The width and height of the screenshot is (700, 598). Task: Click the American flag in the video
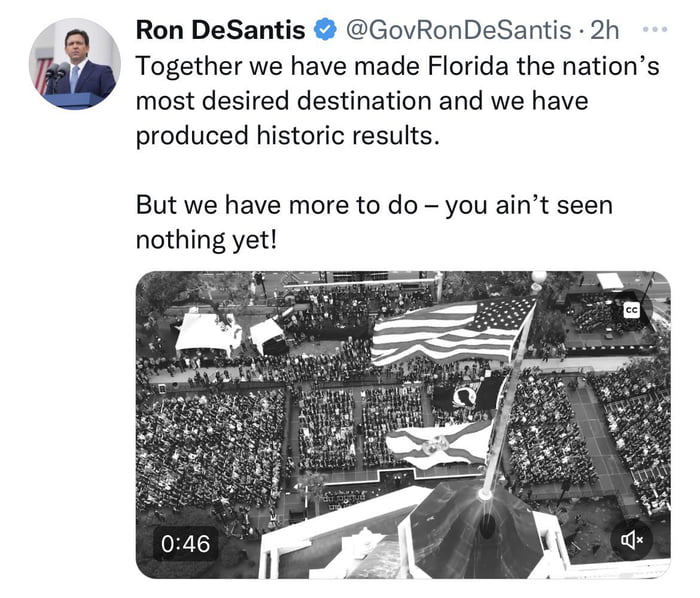click(x=451, y=331)
